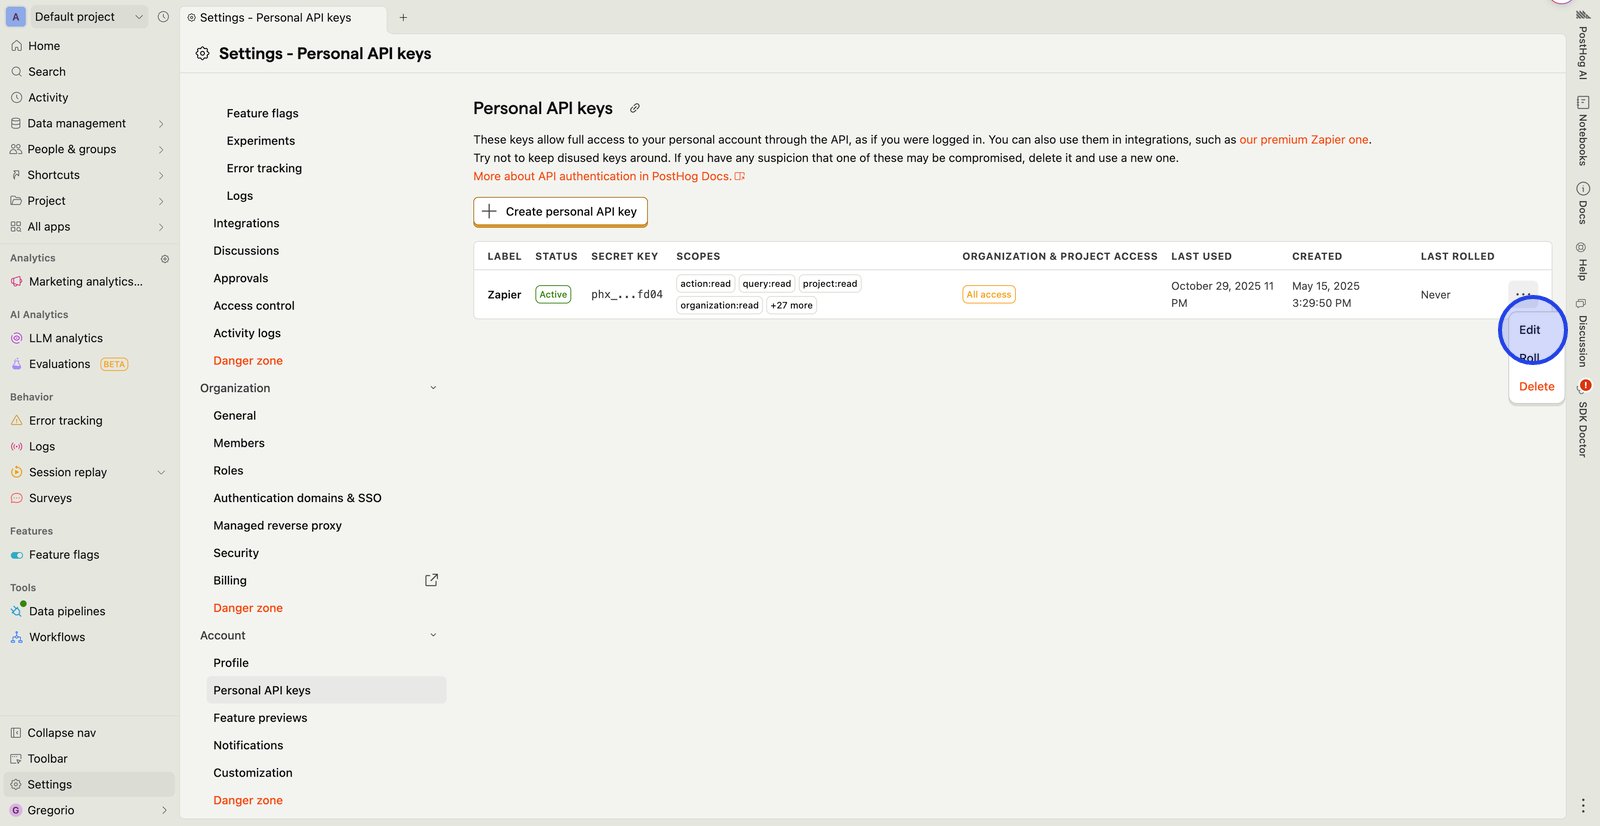Choose Edit from the key actions menu

click(1529, 330)
